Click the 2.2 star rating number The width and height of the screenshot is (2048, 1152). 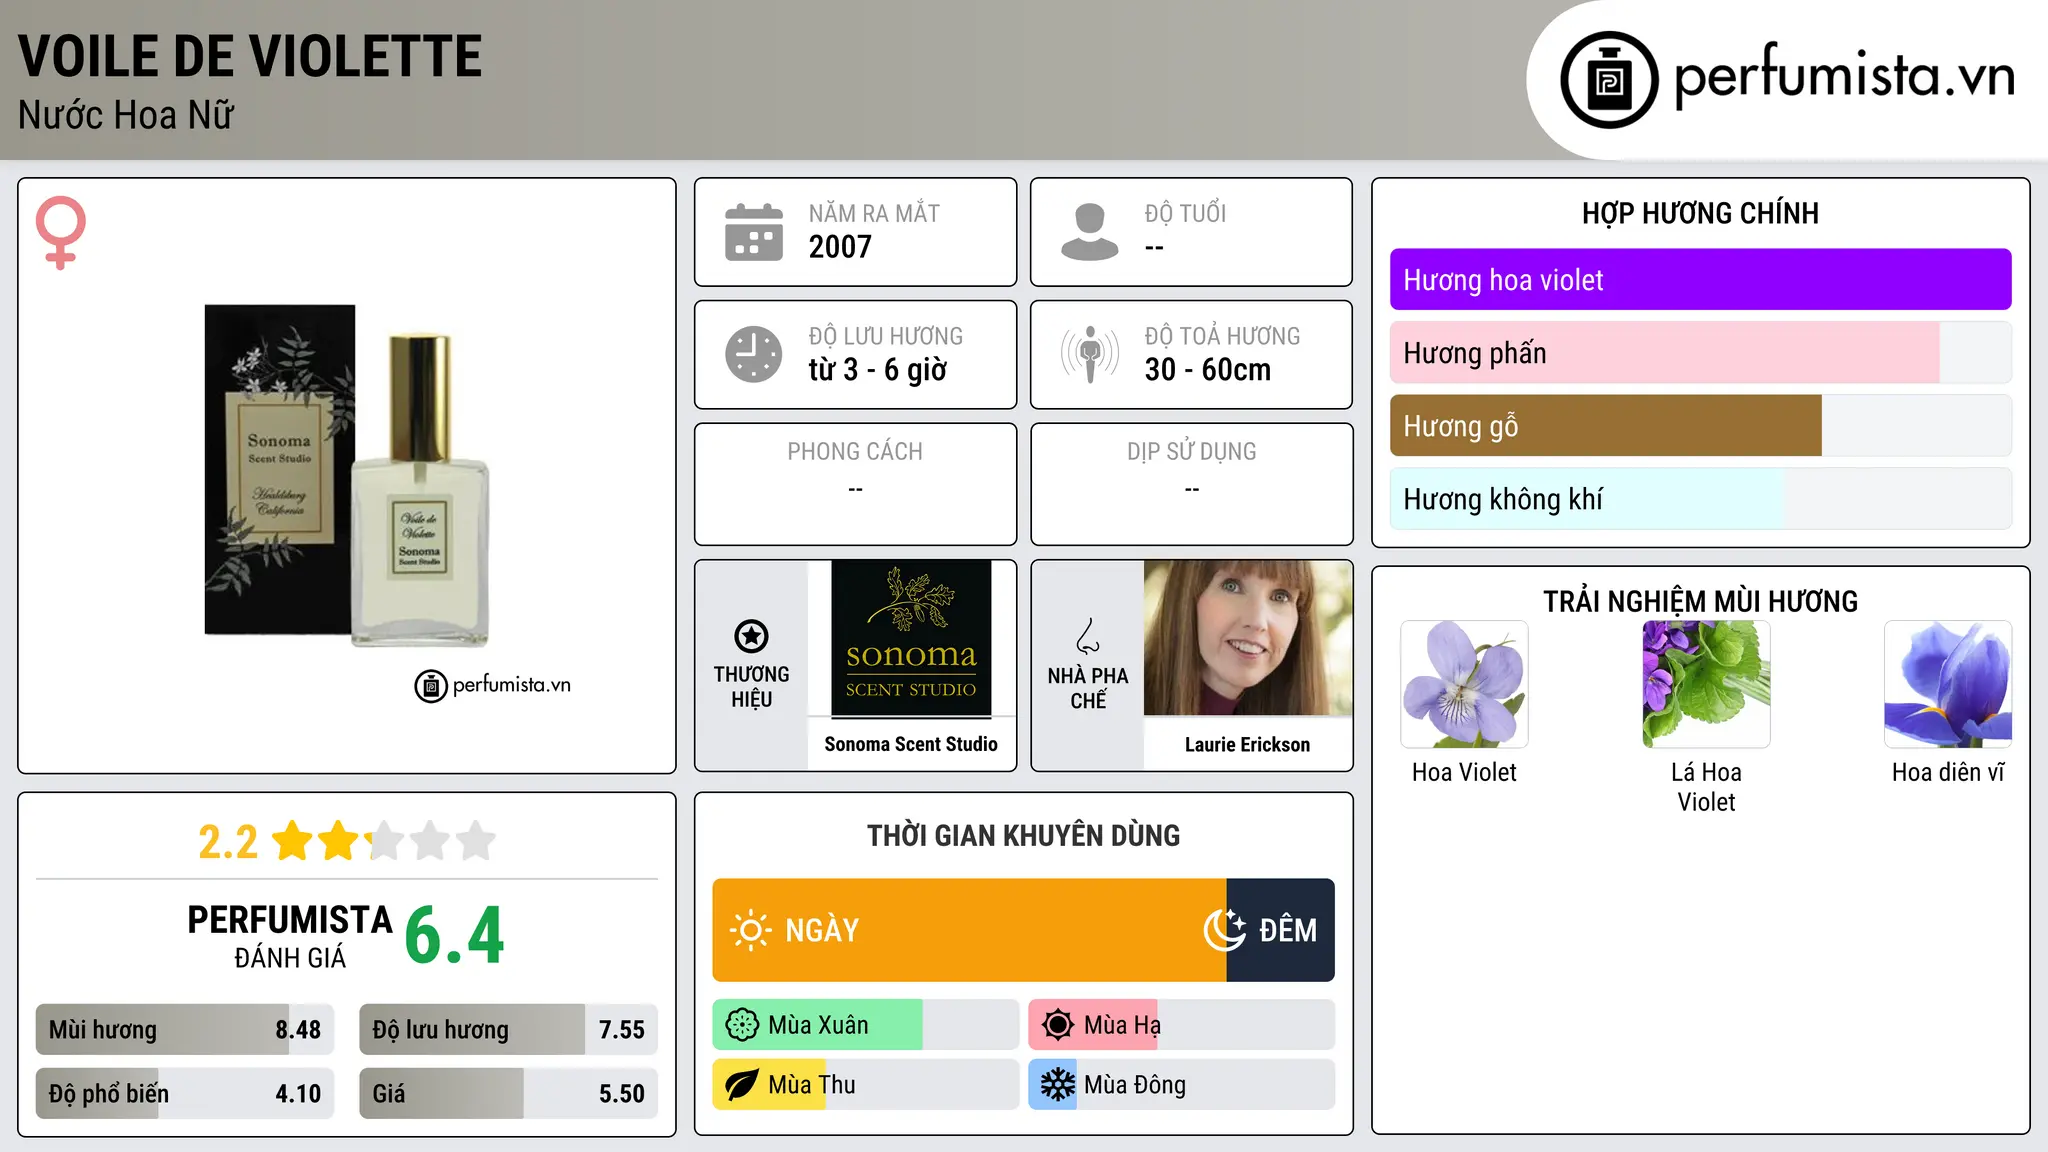tap(228, 842)
